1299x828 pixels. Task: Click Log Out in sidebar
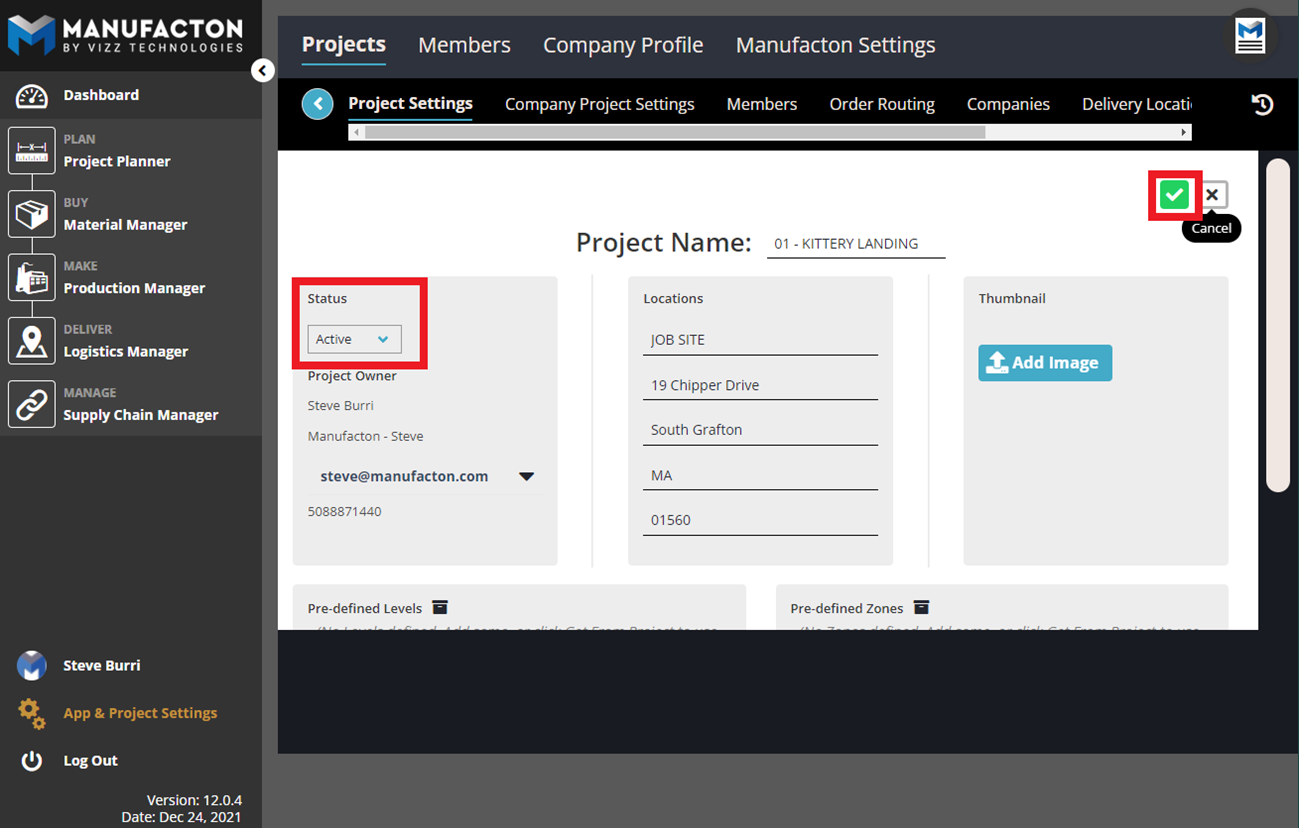[90, 760]
